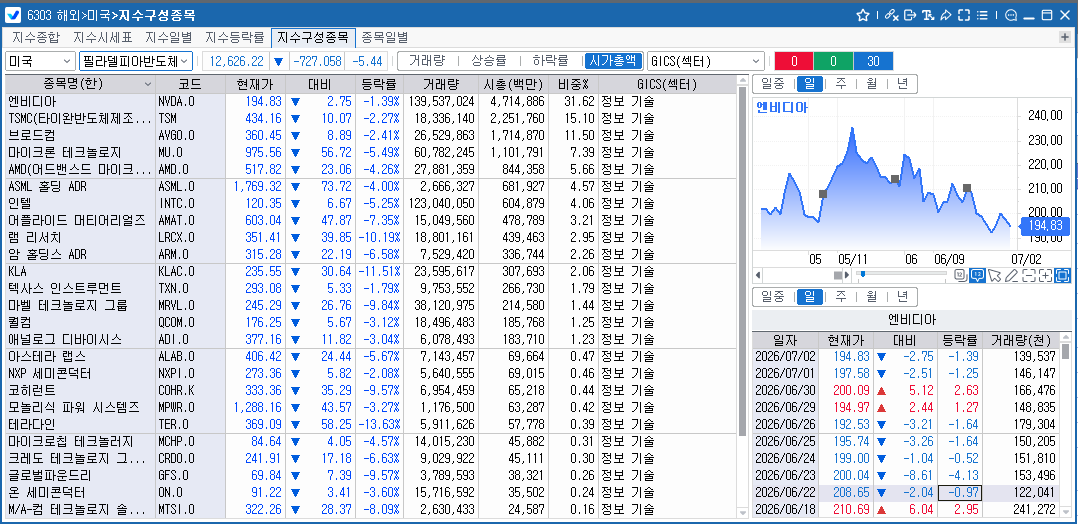Click the blue down arrow beside index value
This screenshot has width=1078, height=524.
tap(278, 61)
